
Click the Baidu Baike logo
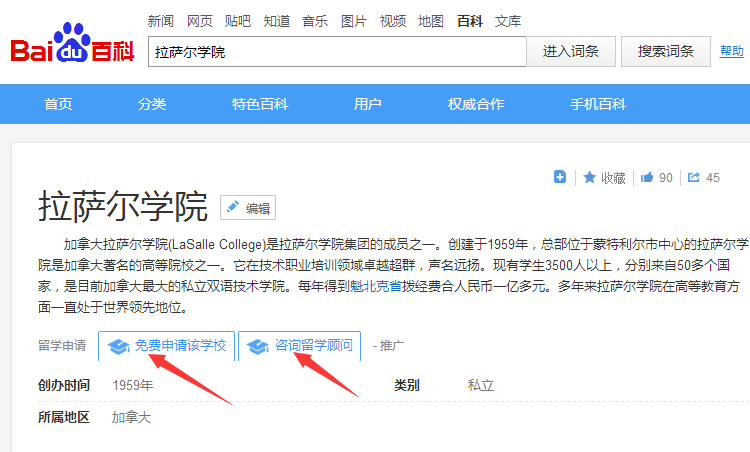(x=72, y=43)
